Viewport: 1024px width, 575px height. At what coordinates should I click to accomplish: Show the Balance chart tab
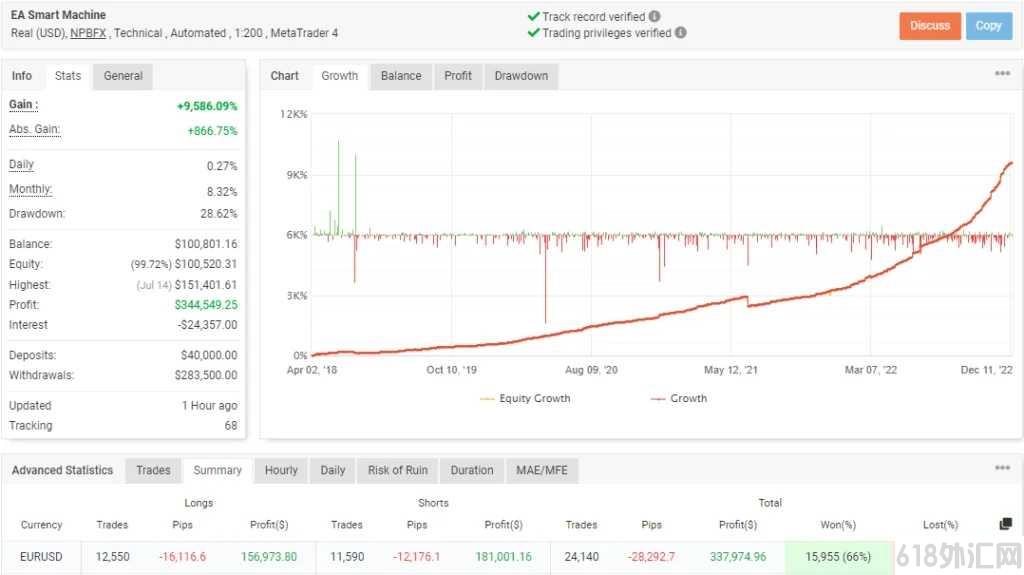click(x=401, y=76)
